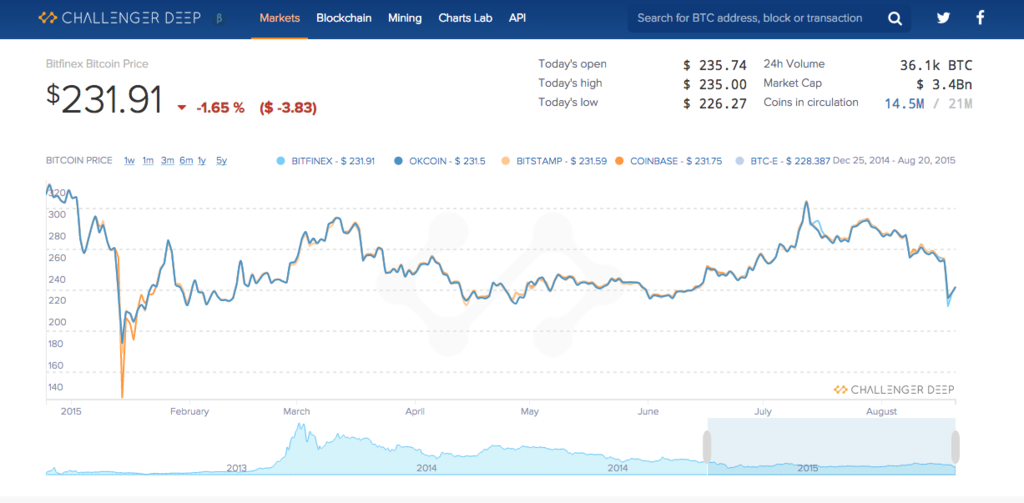Click the OKCOIN - $ 231.5 legend label
The height and width of the screenshot is (503, 1024).
pyautogui.click(x=447, y=161)
